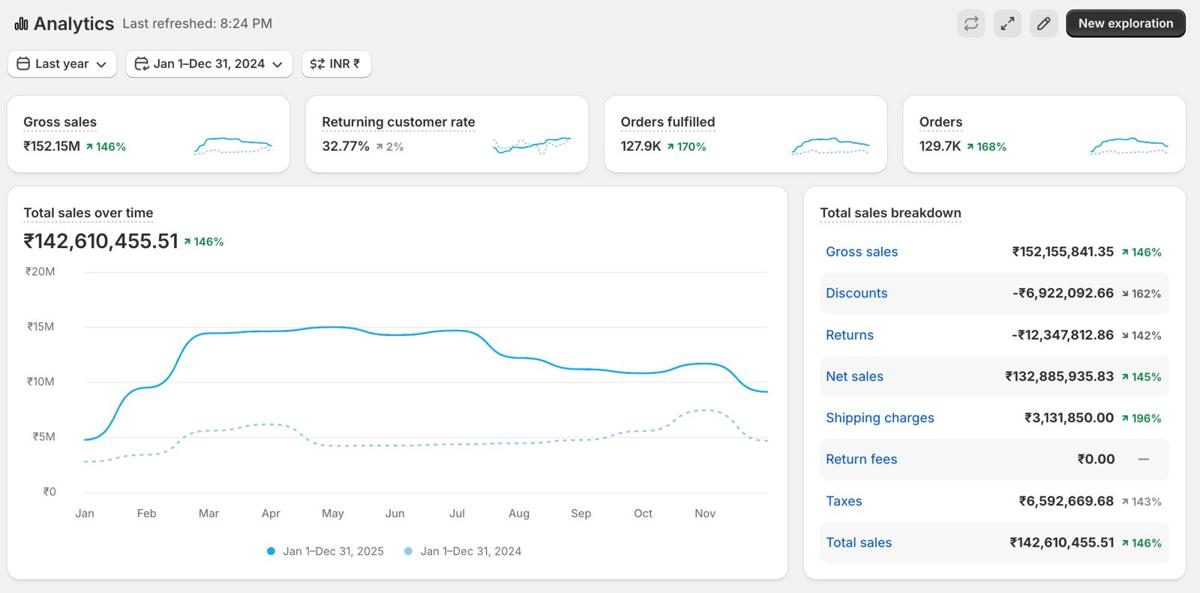Image resolution: width=1200 pixels, height=593 pixels.
Task: Click the calendar icon in Last year filter
Action: click(x=22, y=63)
